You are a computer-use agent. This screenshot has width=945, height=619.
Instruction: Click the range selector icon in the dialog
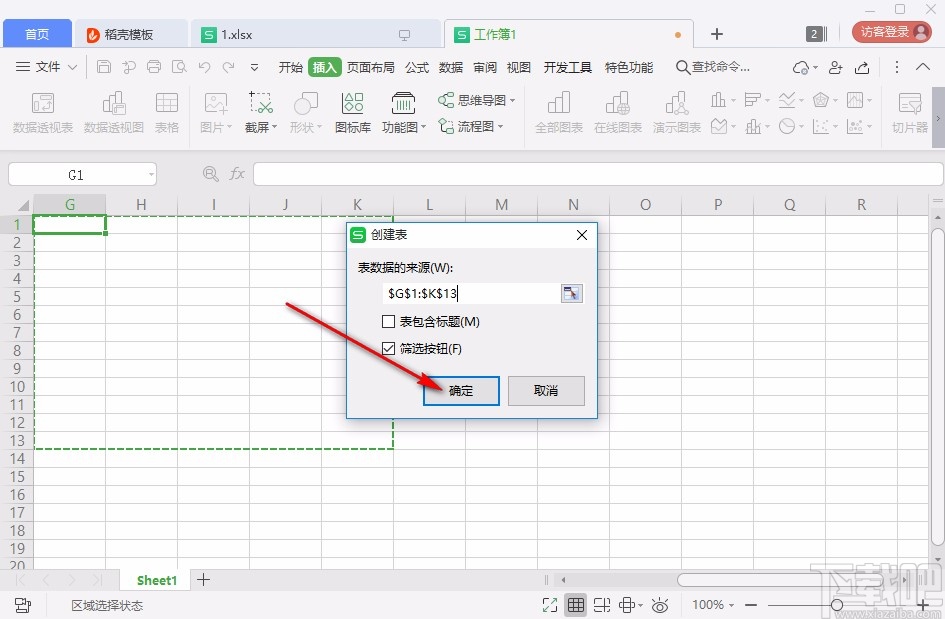571,293
